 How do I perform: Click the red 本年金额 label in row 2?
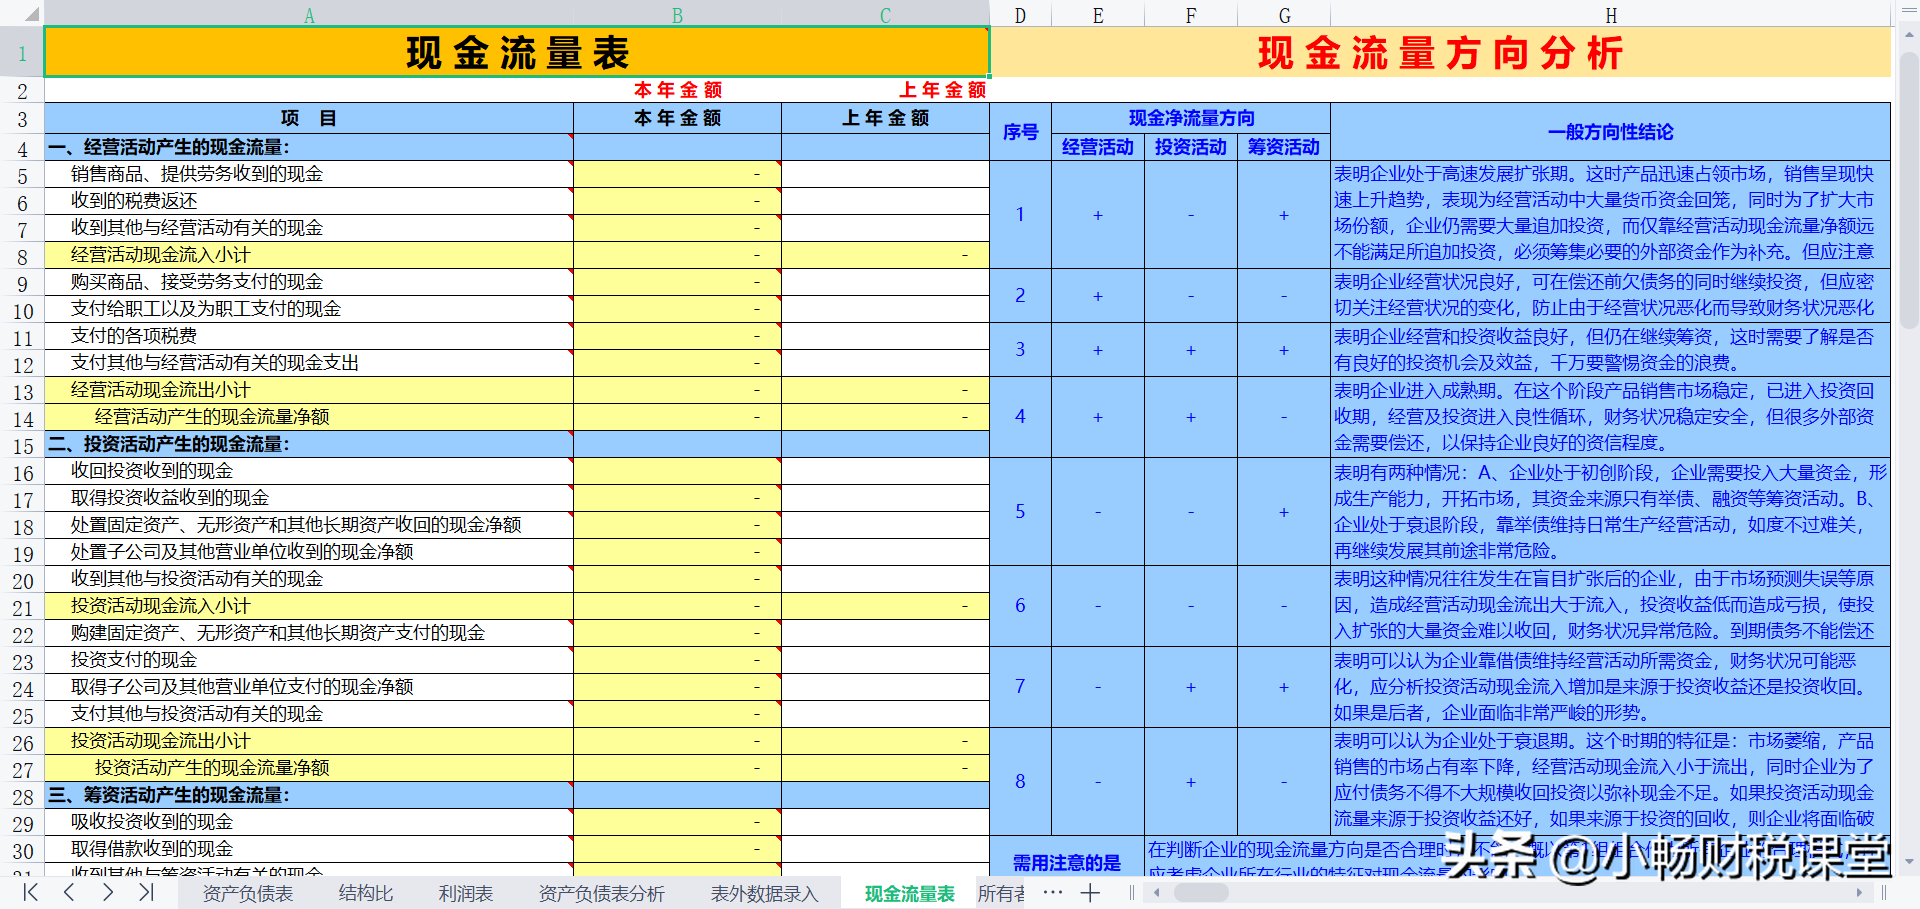pyautogui.click(x=677, y=90)
